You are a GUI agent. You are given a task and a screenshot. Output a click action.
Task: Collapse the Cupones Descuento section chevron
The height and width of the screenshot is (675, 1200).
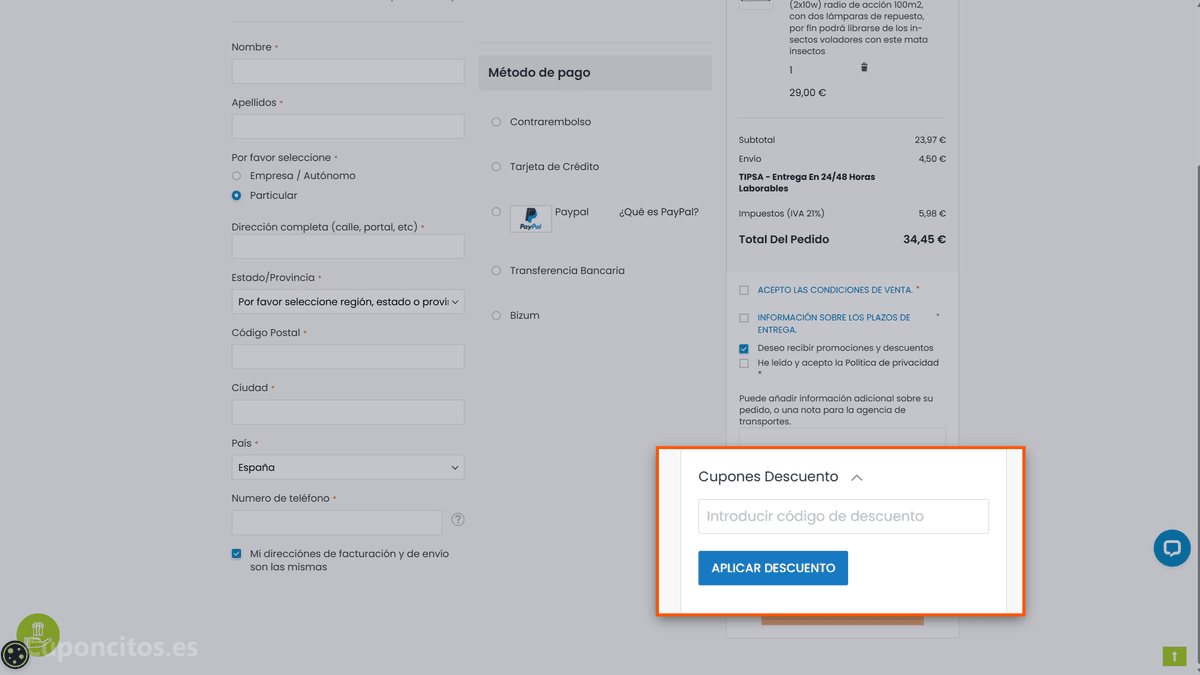(857, 478)
